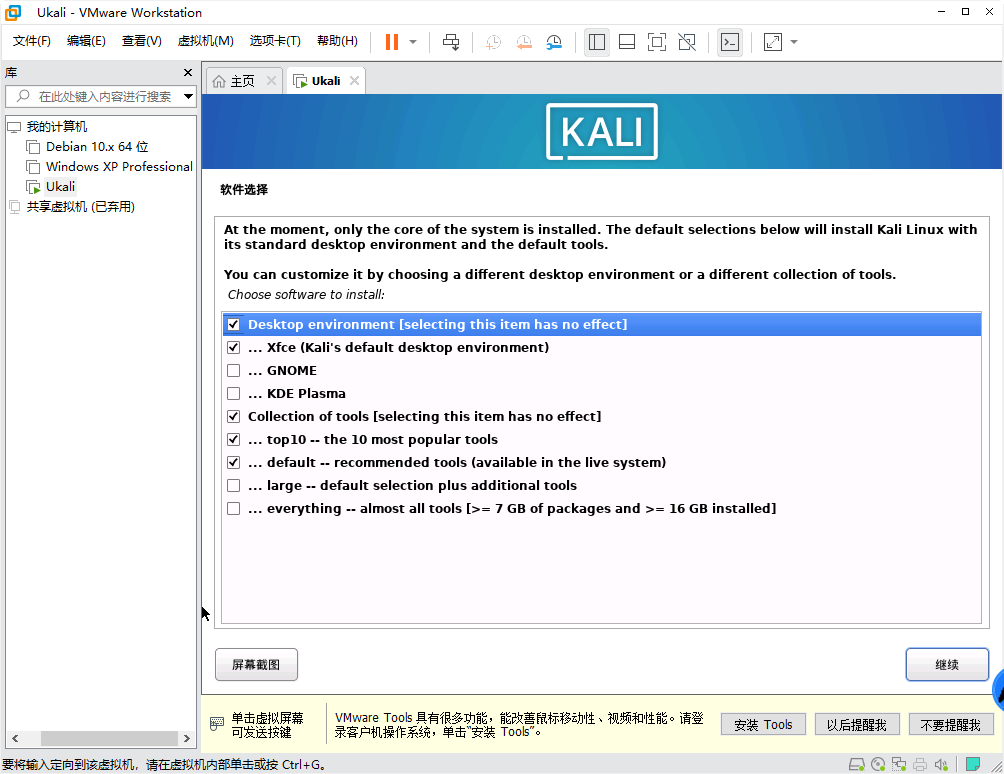Uncheck the default recommended tools checkbox
1004x774 pixels.
(234, 463)
